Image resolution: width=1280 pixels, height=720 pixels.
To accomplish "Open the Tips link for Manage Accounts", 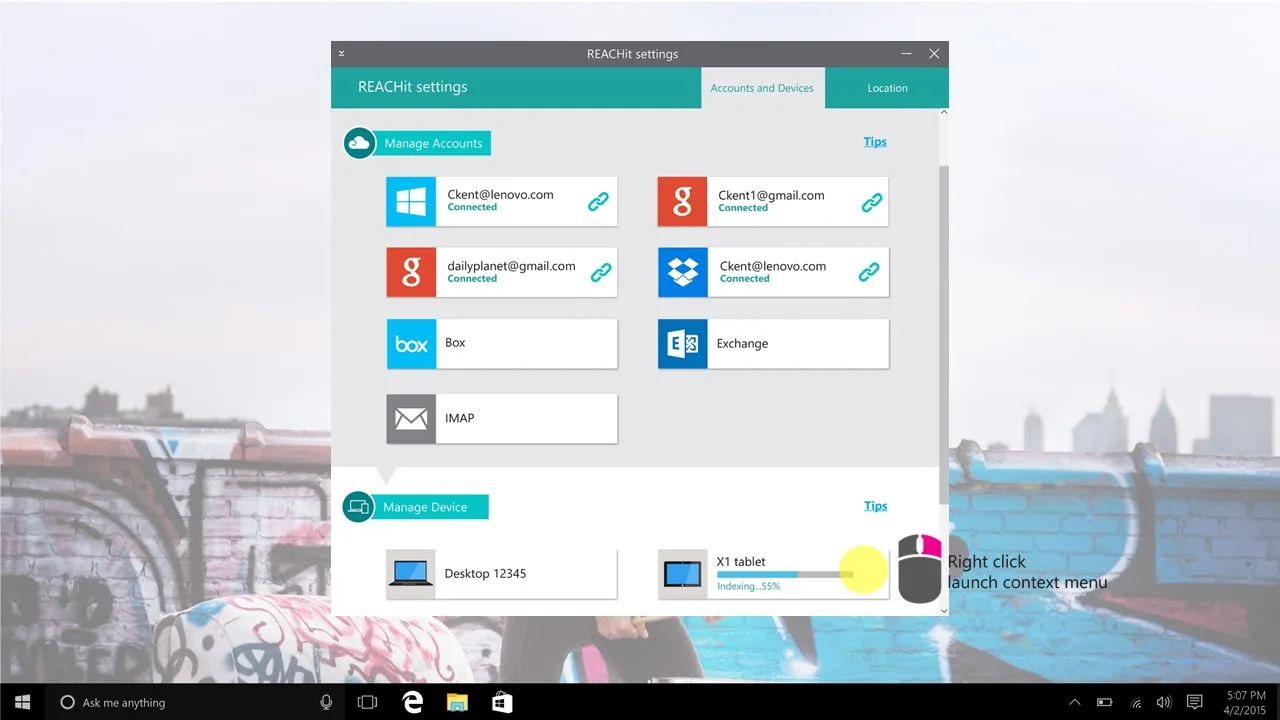I will [x=875, y=142].
